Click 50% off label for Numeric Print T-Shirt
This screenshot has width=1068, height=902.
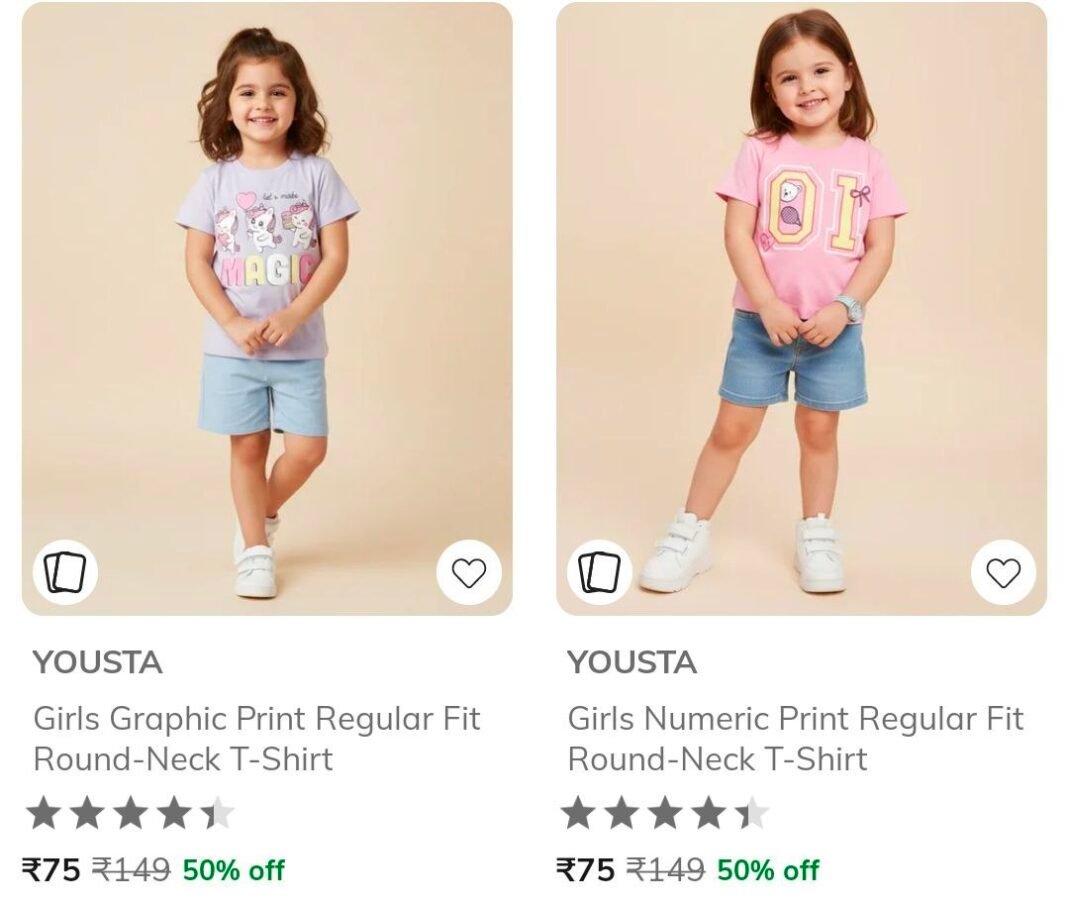pyautogui.click(x=768, y=870)
